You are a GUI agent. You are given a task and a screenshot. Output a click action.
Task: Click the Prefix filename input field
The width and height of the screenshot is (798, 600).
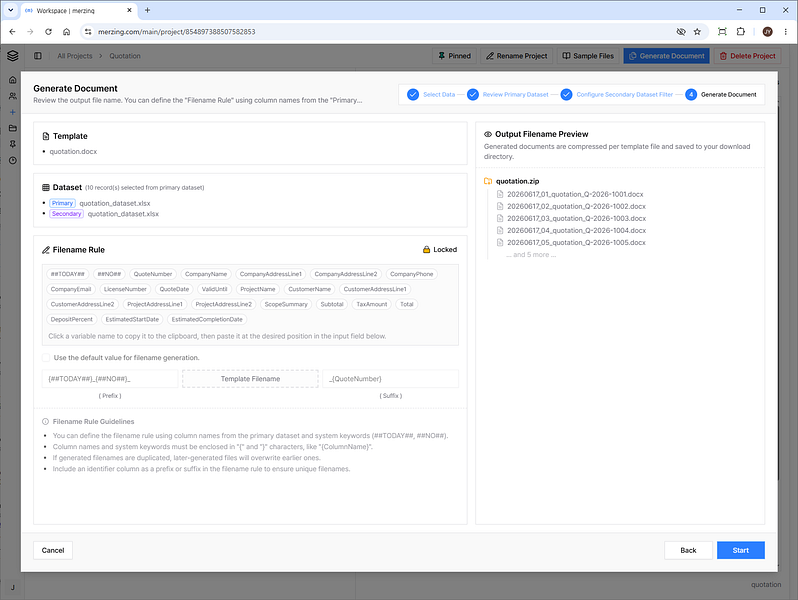point(110,379)
